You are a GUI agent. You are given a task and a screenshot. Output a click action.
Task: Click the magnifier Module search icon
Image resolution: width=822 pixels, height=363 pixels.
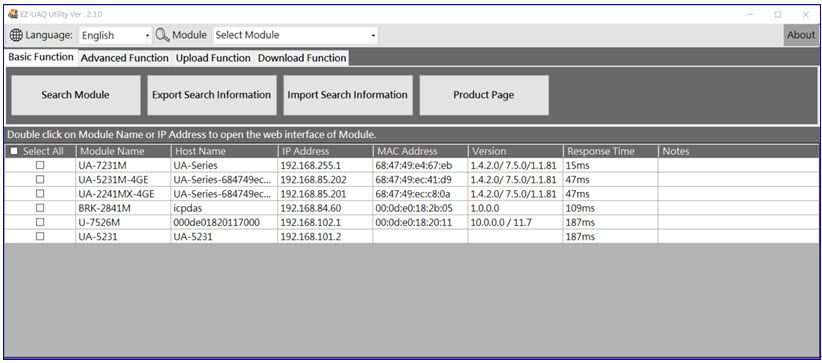pos(163,35)
